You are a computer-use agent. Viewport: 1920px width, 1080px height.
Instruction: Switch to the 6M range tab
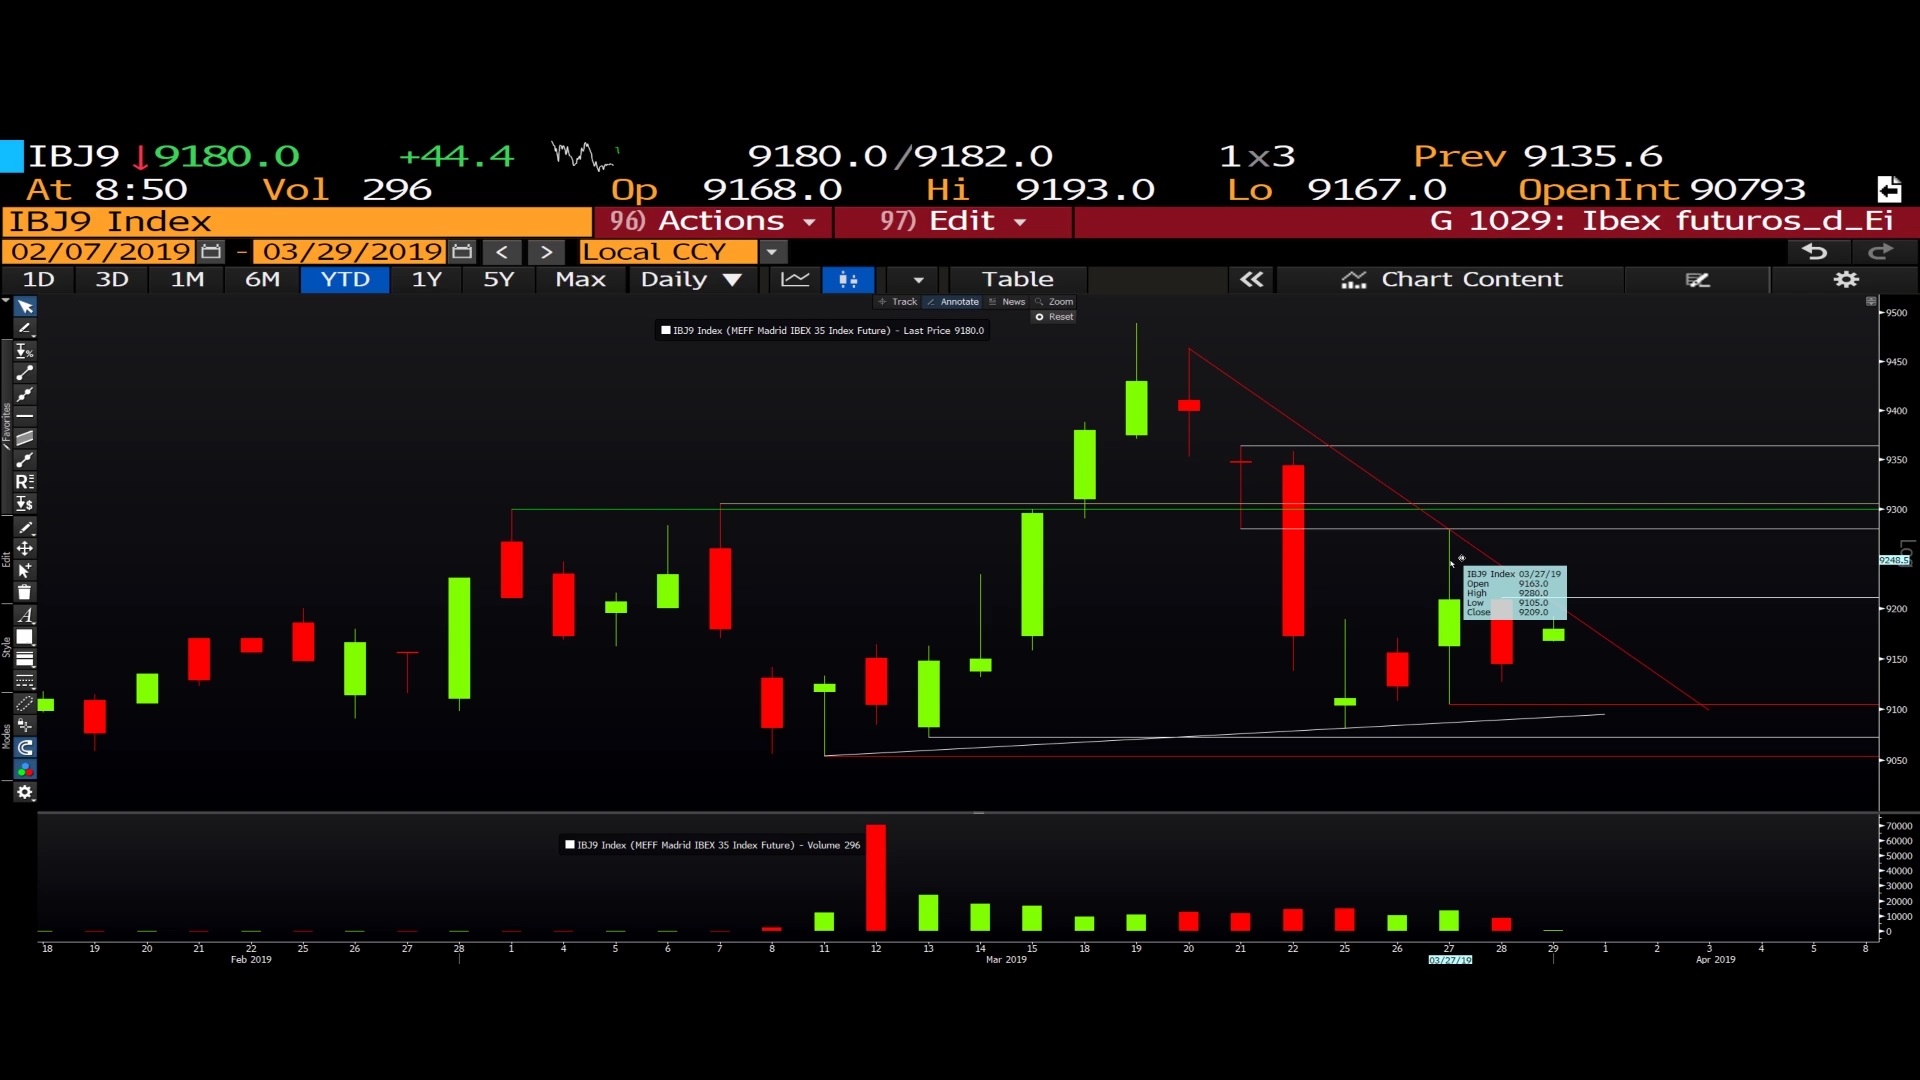tap(262, 280)
